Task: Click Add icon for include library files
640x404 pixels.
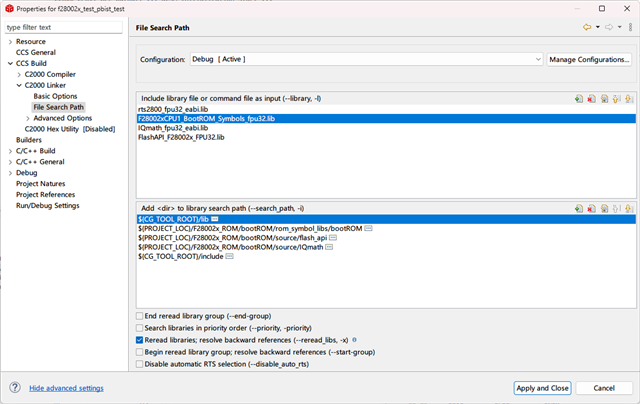Action: click(579, 99)
